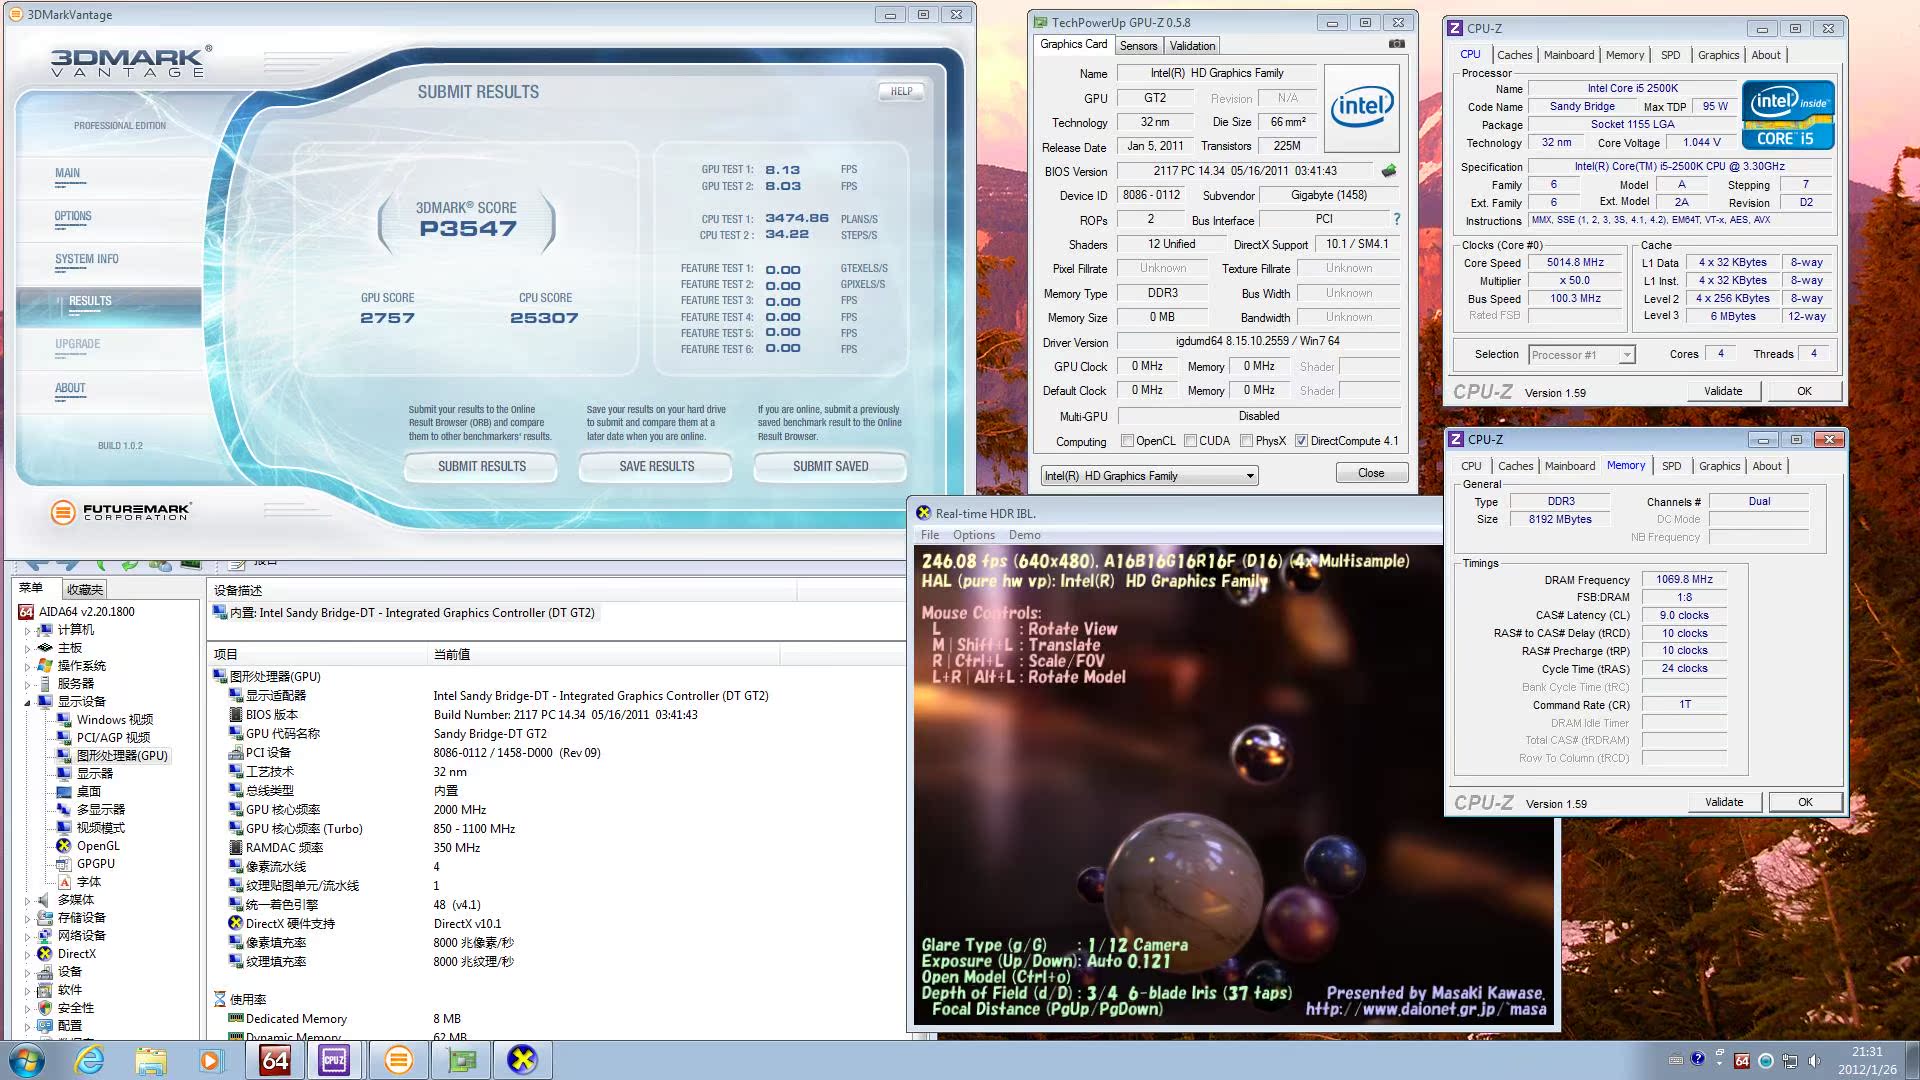
Task: Click Close button in GPU-Z
Action: tap(1371, 473)
